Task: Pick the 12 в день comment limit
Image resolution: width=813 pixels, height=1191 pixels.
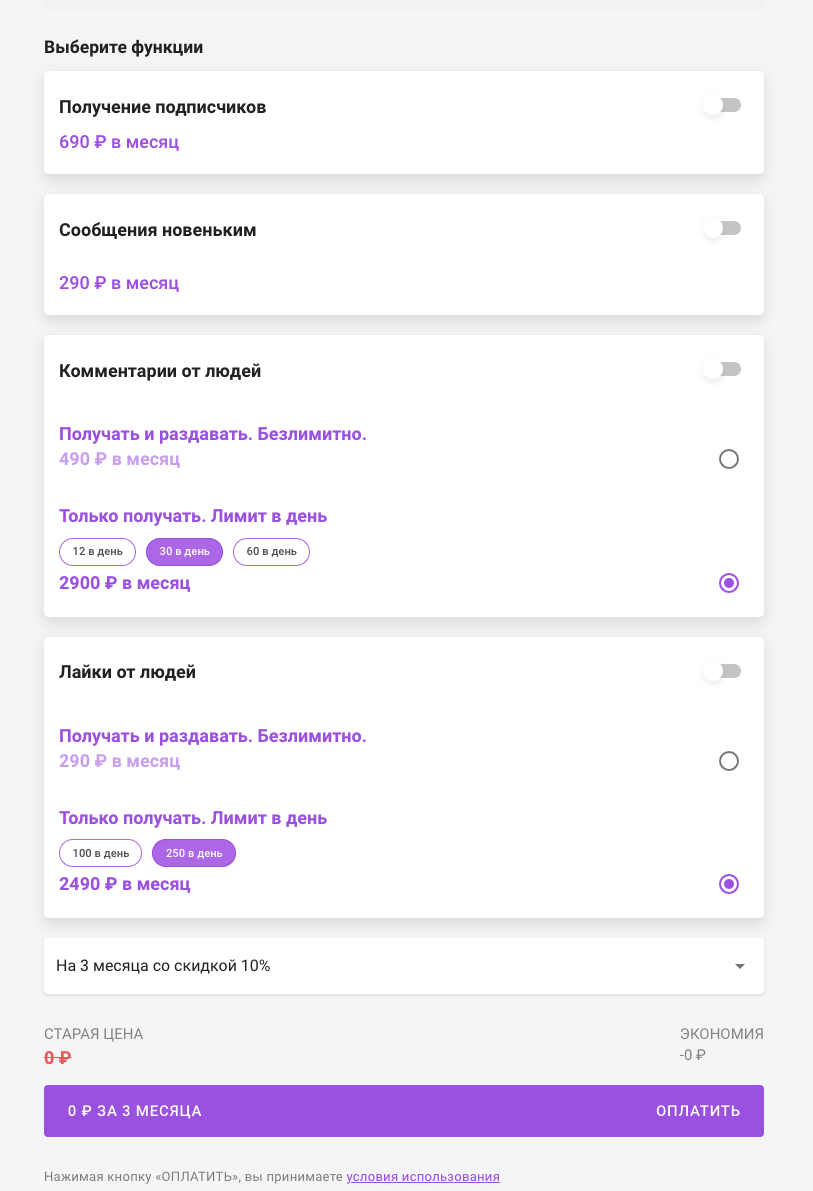Action: click(x=98, y=551)
